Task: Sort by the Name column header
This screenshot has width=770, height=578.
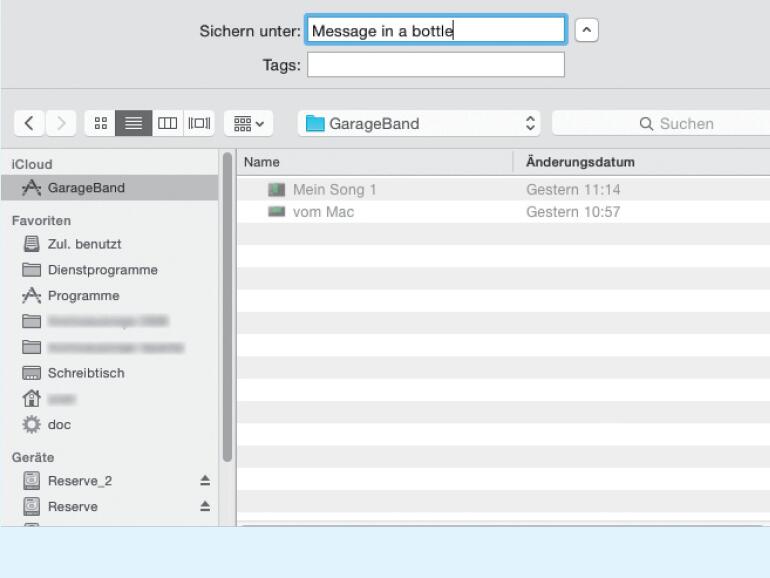Action: (x=375, y=162)
